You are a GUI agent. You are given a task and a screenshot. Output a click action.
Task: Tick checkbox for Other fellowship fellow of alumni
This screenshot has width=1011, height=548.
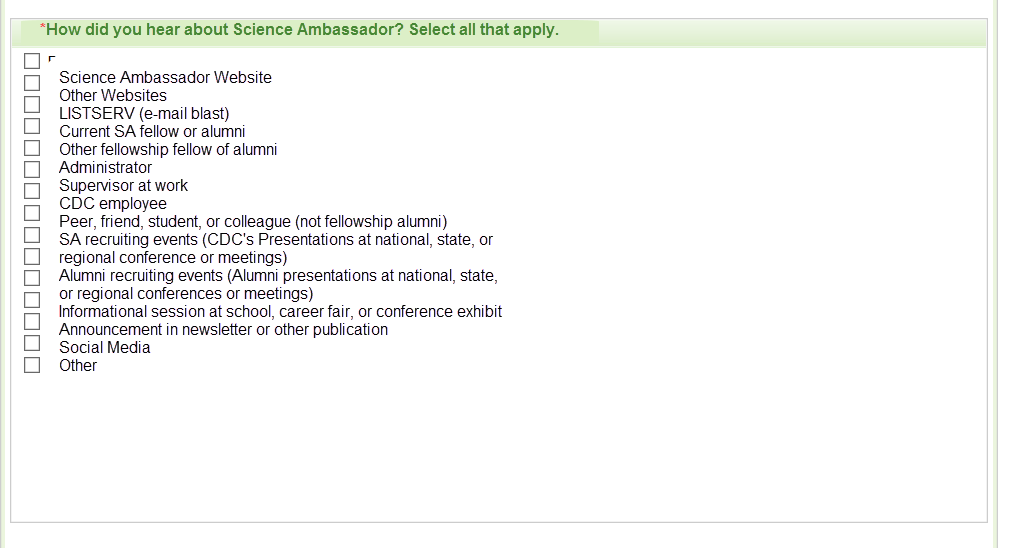32,148
